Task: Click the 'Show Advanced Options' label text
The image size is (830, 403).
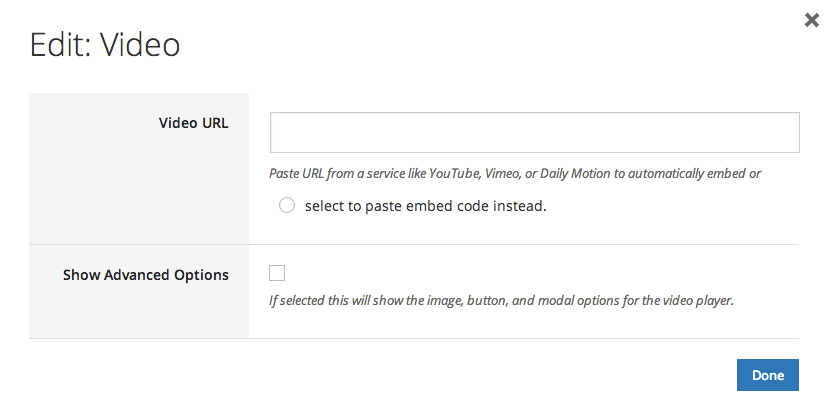Action: 145,274
